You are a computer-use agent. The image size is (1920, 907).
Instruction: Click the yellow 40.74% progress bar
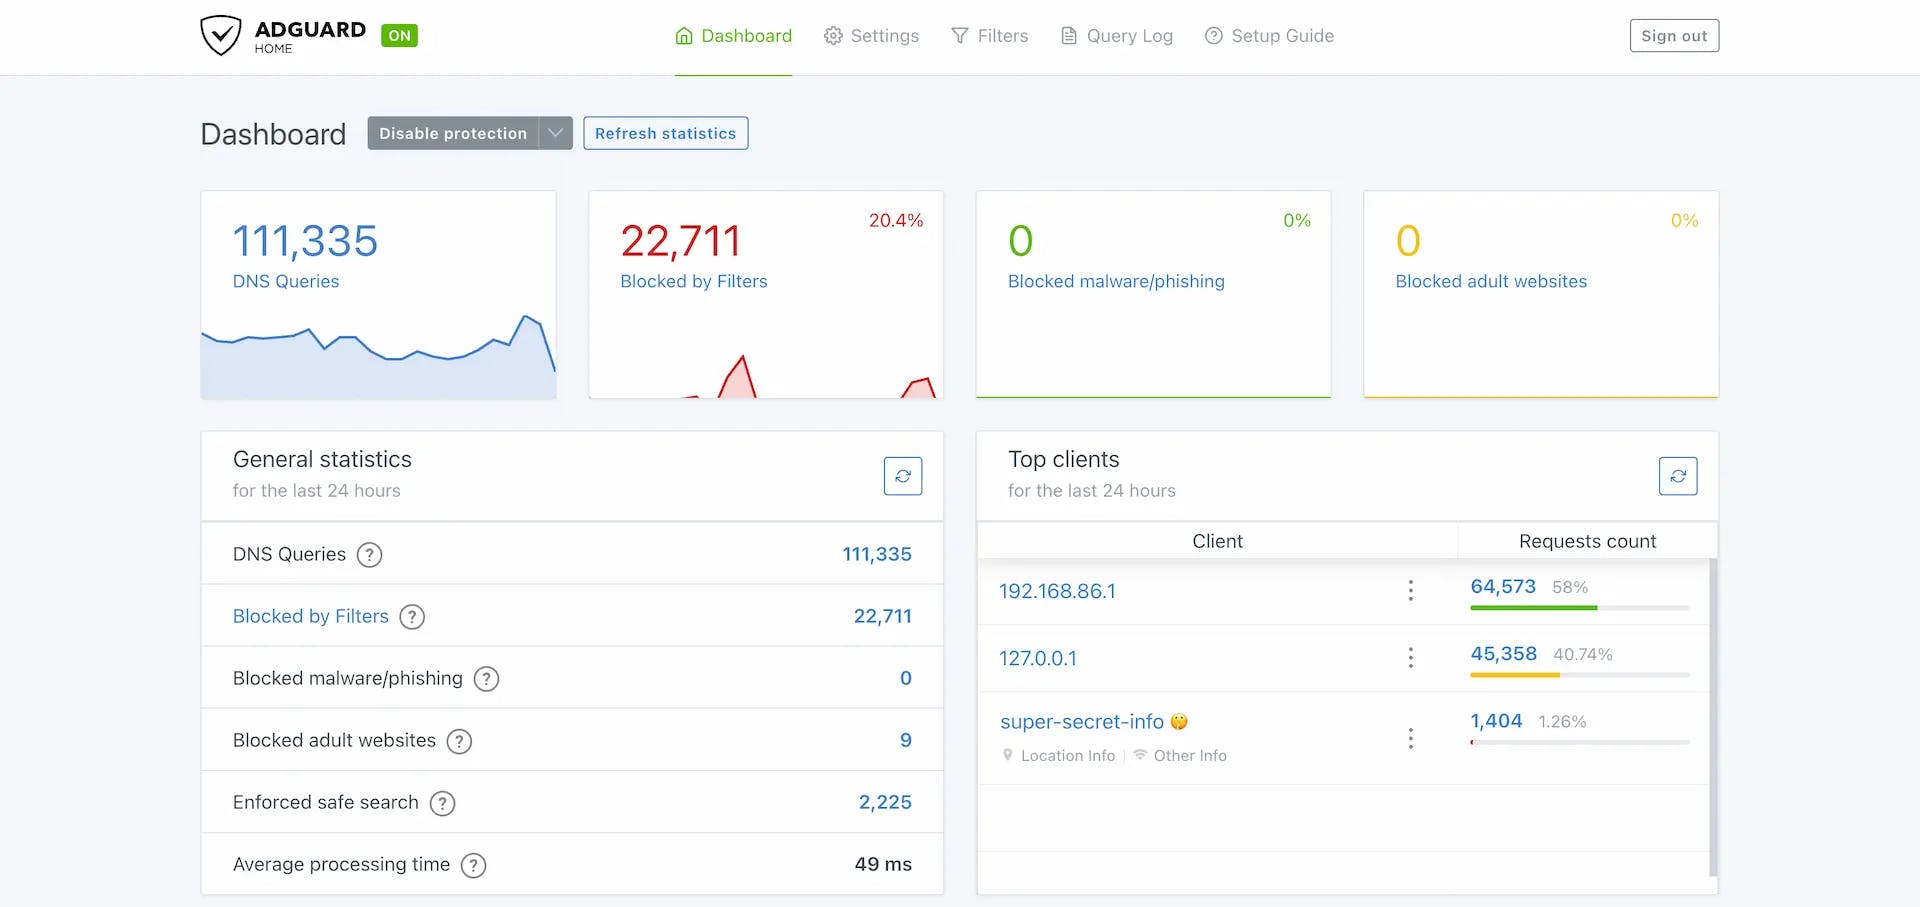click(x=1515, y=675)
